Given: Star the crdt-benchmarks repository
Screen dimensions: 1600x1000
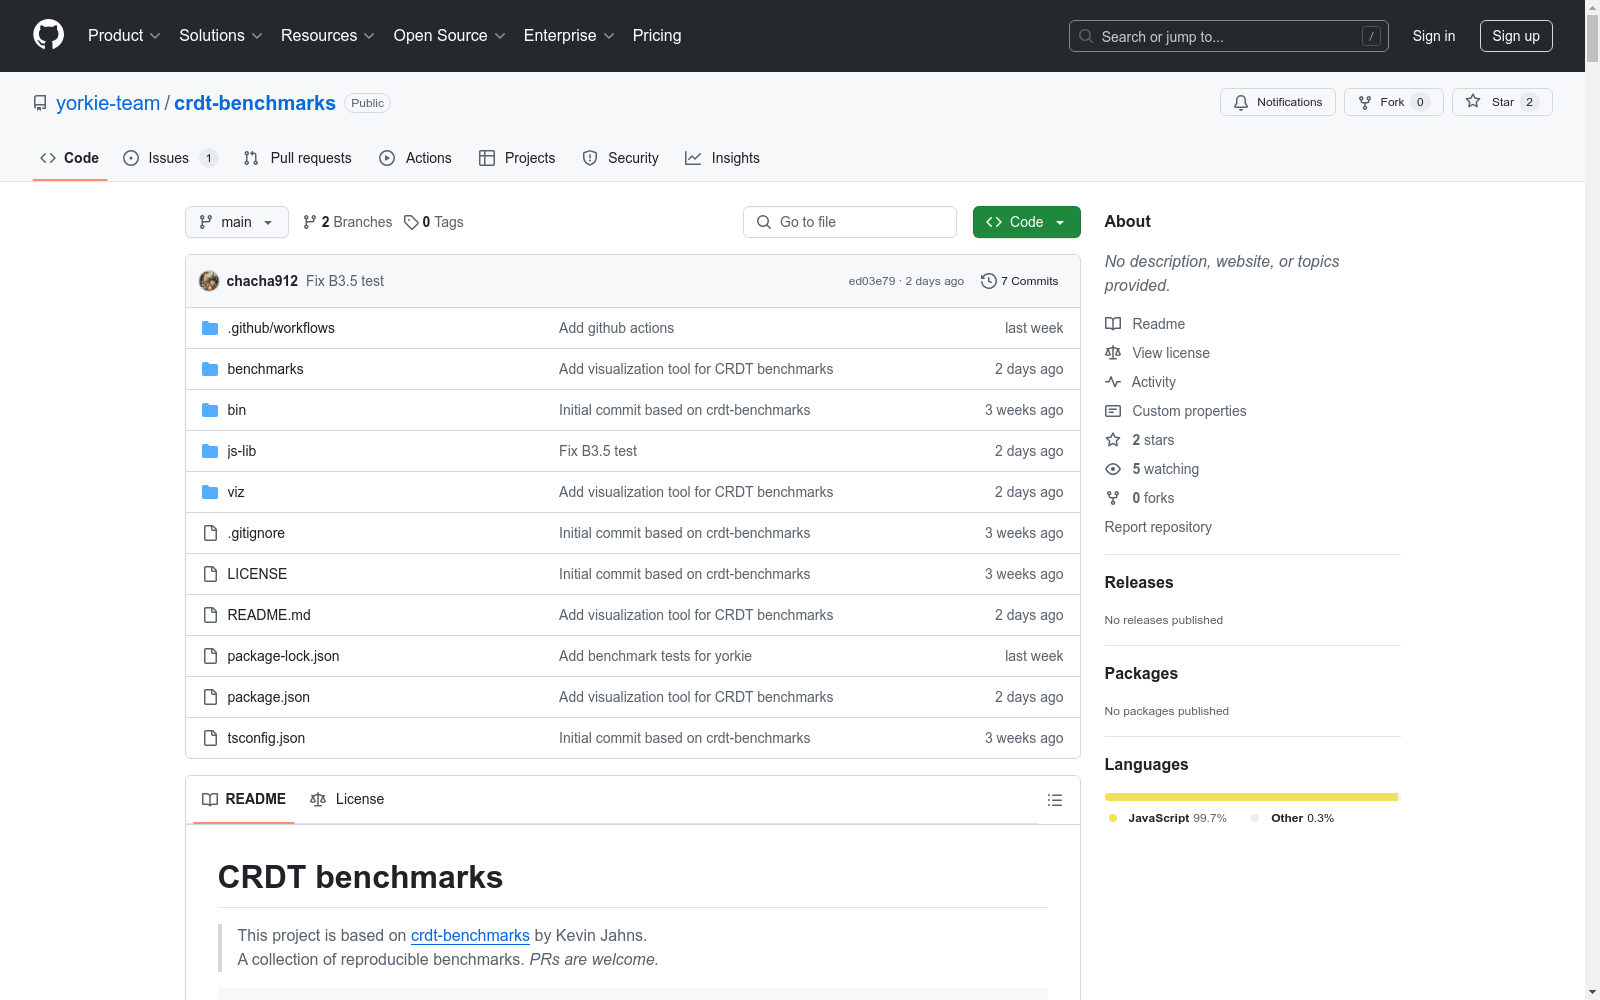Looking at the screenshot, I should (1501, 102).
